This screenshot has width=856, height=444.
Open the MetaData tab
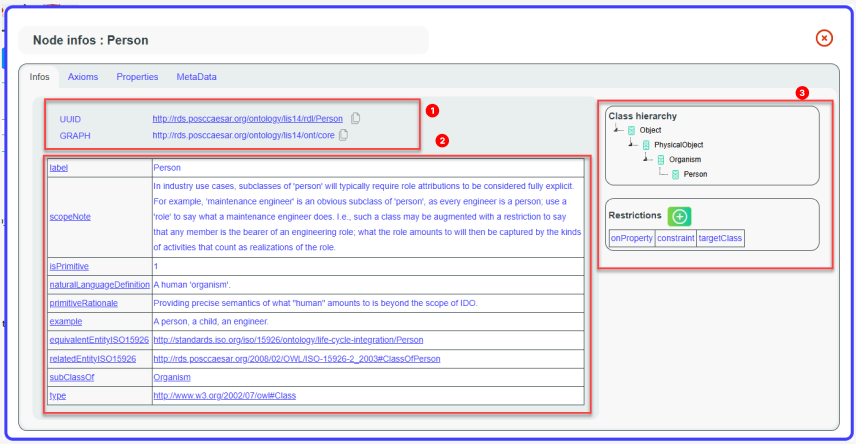coord(197,77)
